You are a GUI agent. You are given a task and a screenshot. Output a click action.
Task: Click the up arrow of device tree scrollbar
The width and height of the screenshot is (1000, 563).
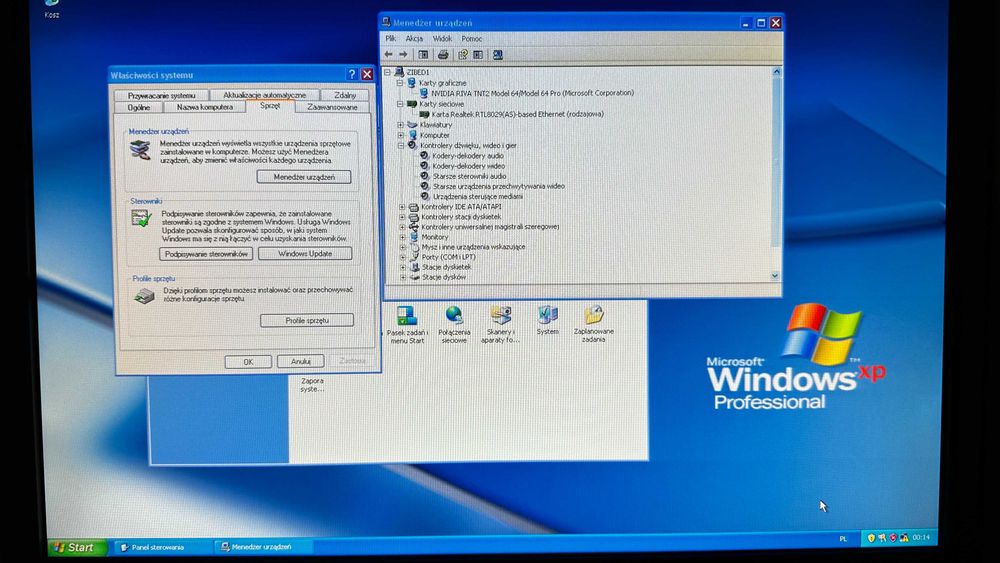tap(776, 72)
